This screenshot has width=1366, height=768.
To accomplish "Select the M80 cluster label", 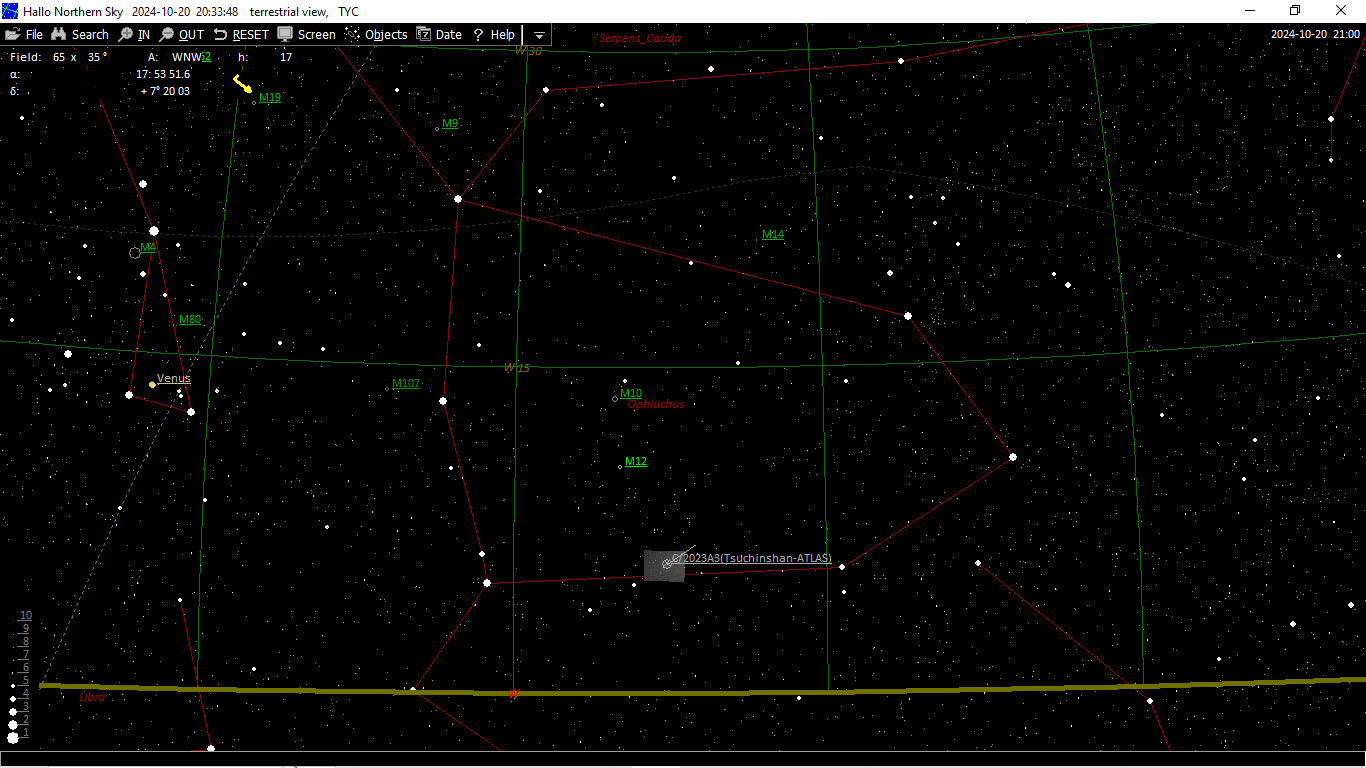I will point(190,320).
